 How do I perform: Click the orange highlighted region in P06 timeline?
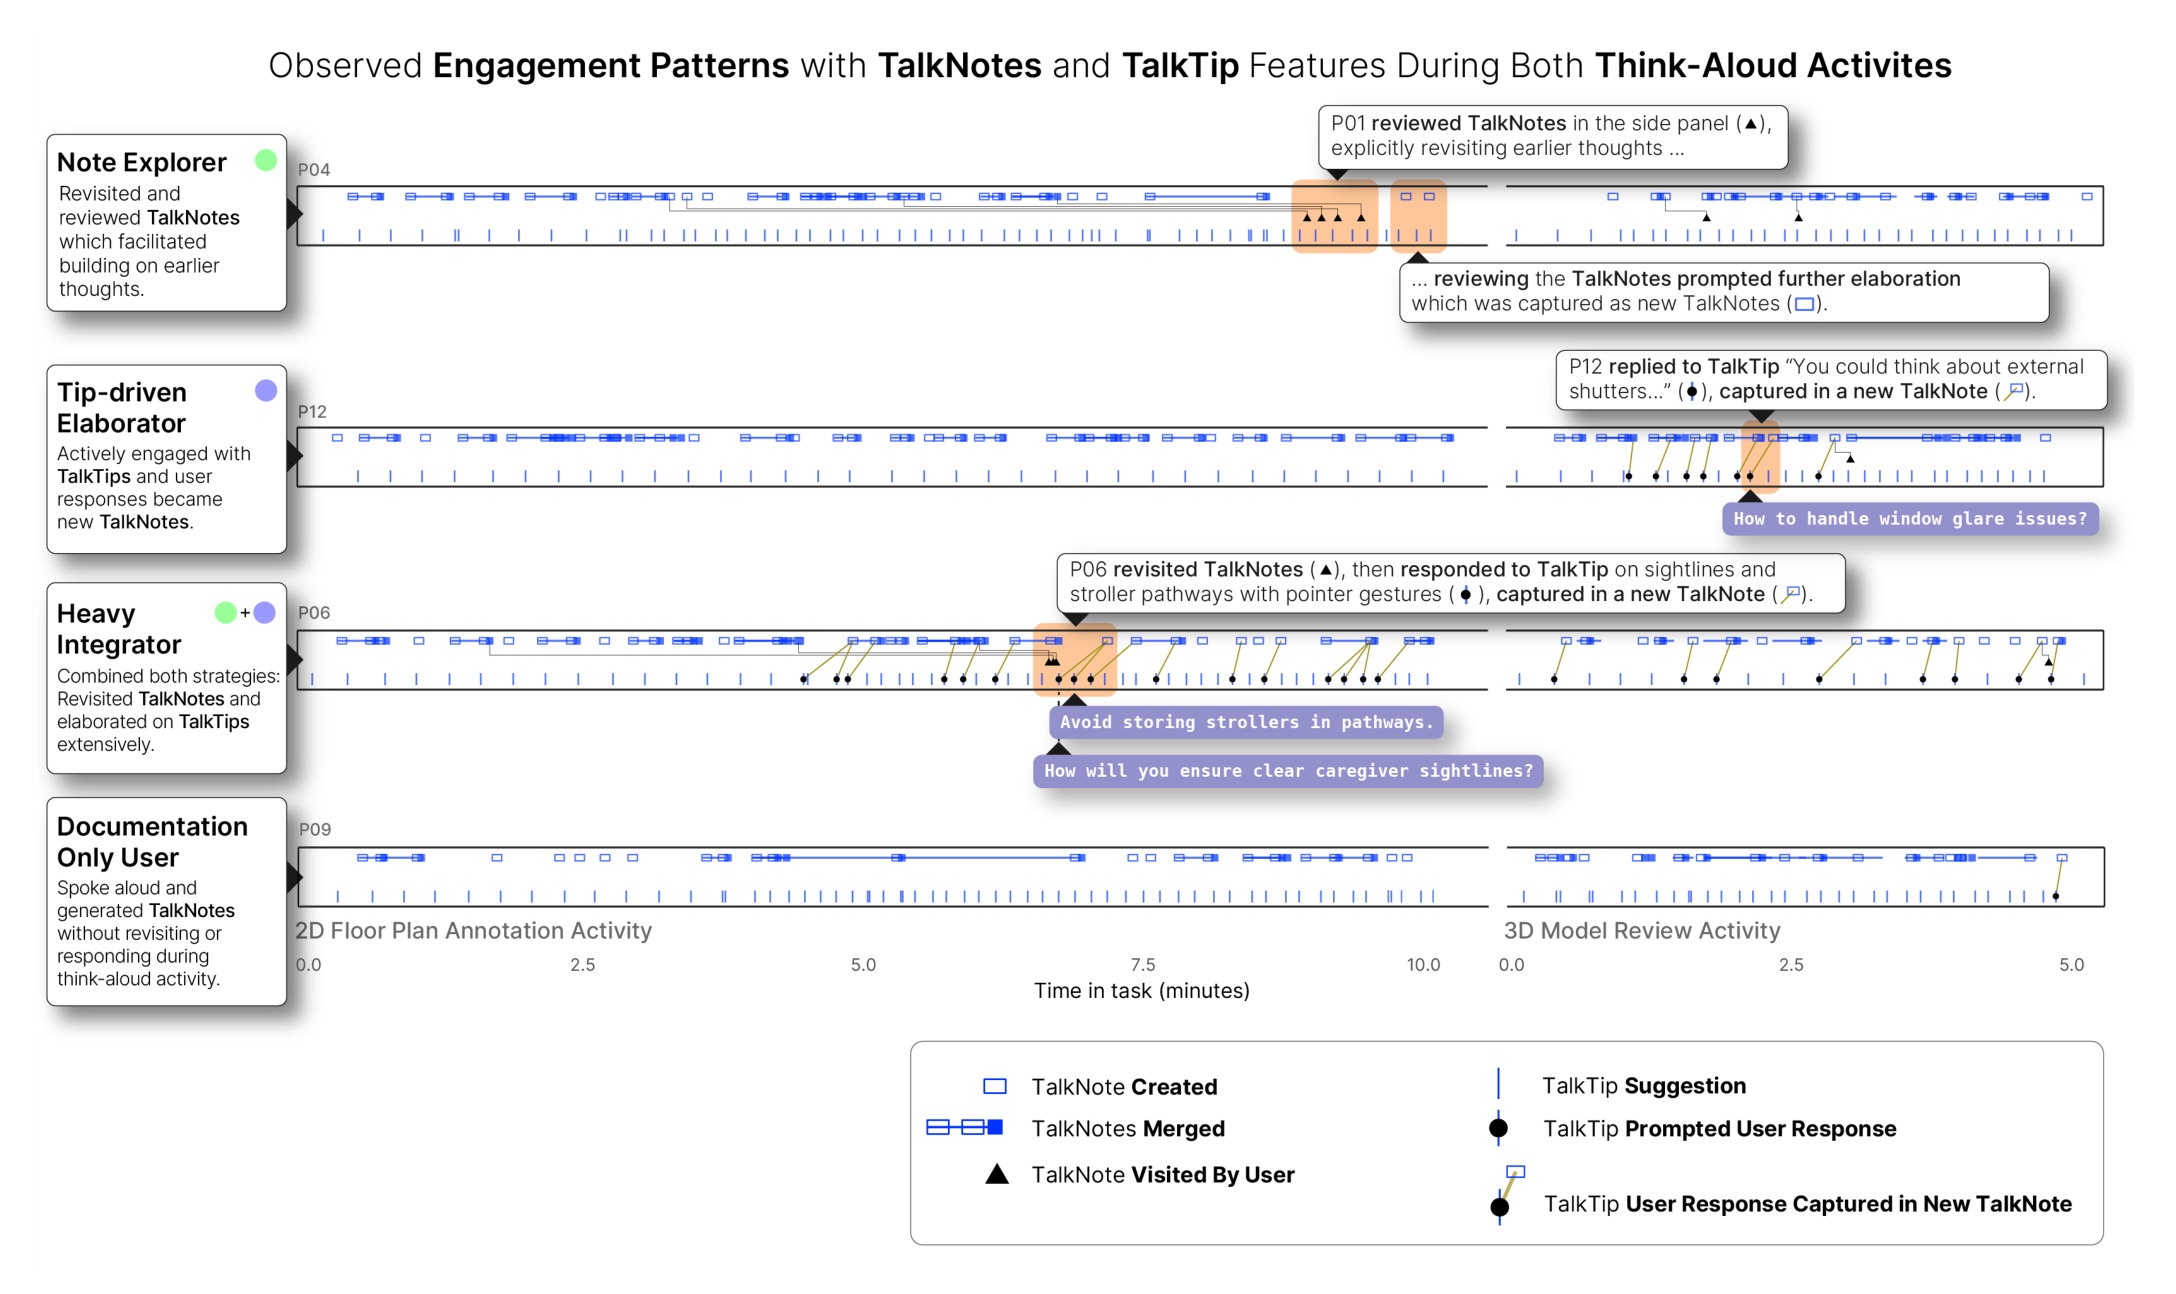pyautogui.click(x=1074, y=660)
